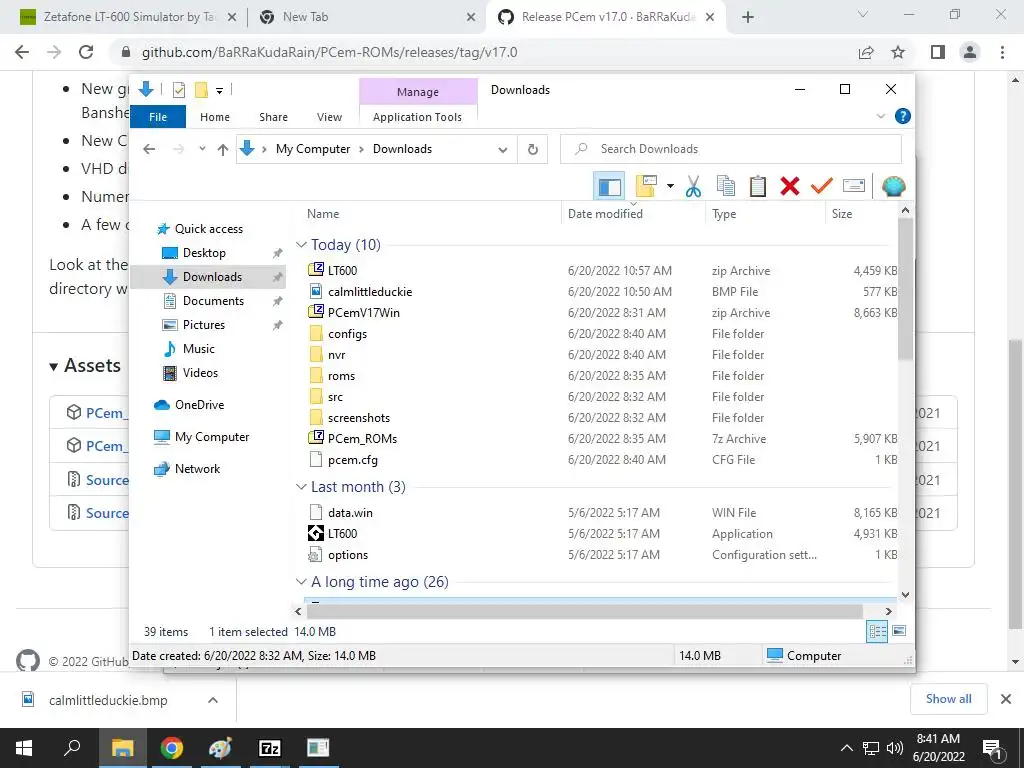Click the Classic Shell settings shell icon

[x=893, y=187]
